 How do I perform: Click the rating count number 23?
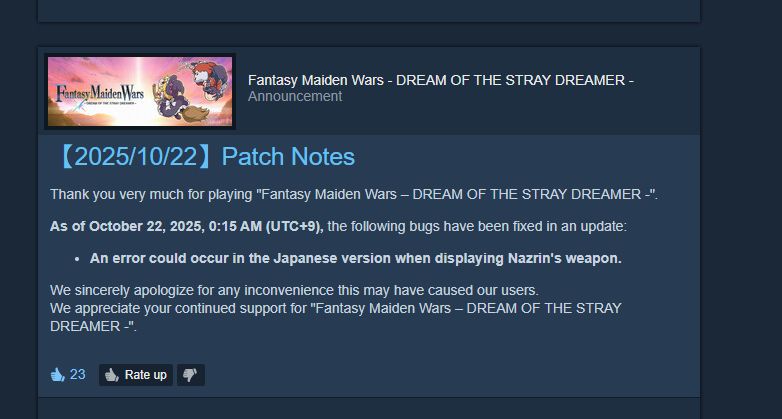tap(77, 375)
